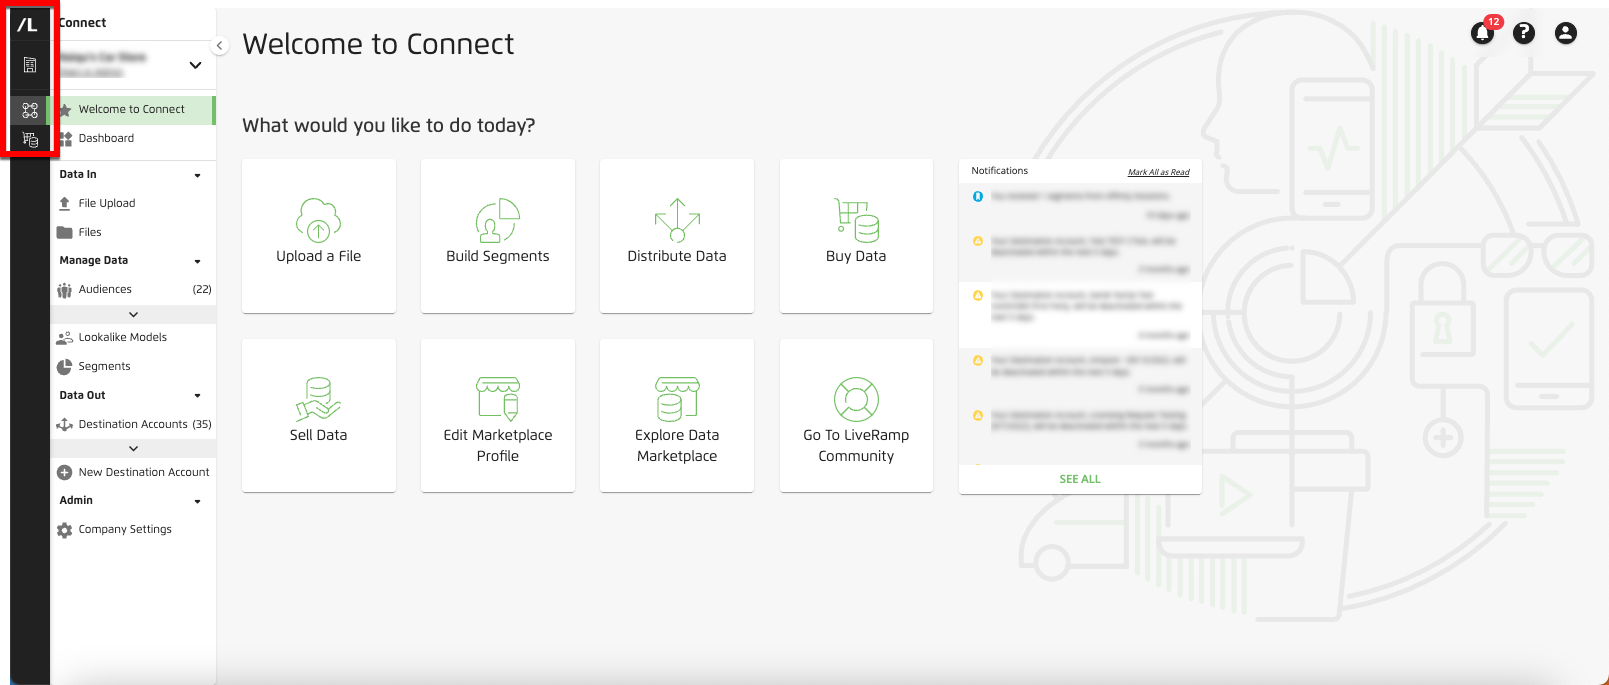Image resolution: width=1609 pixels, height=685 pixels.
Task: Click the Audiences people icon
Action: click(x=65, y=290)
